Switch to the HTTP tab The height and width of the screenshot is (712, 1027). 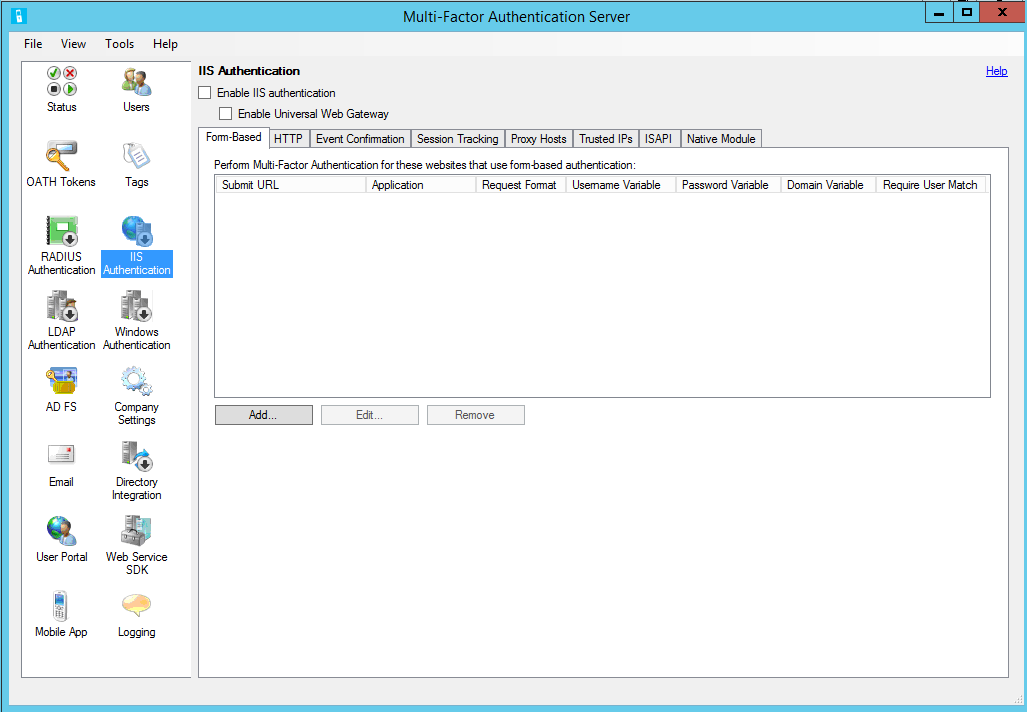click(288, 139)
